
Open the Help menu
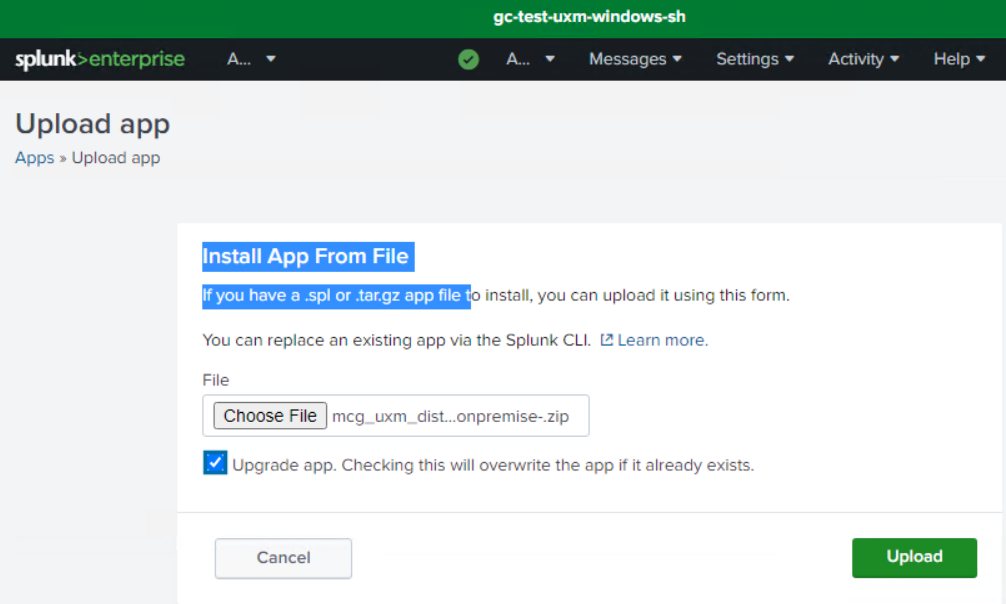pos(959,60)
